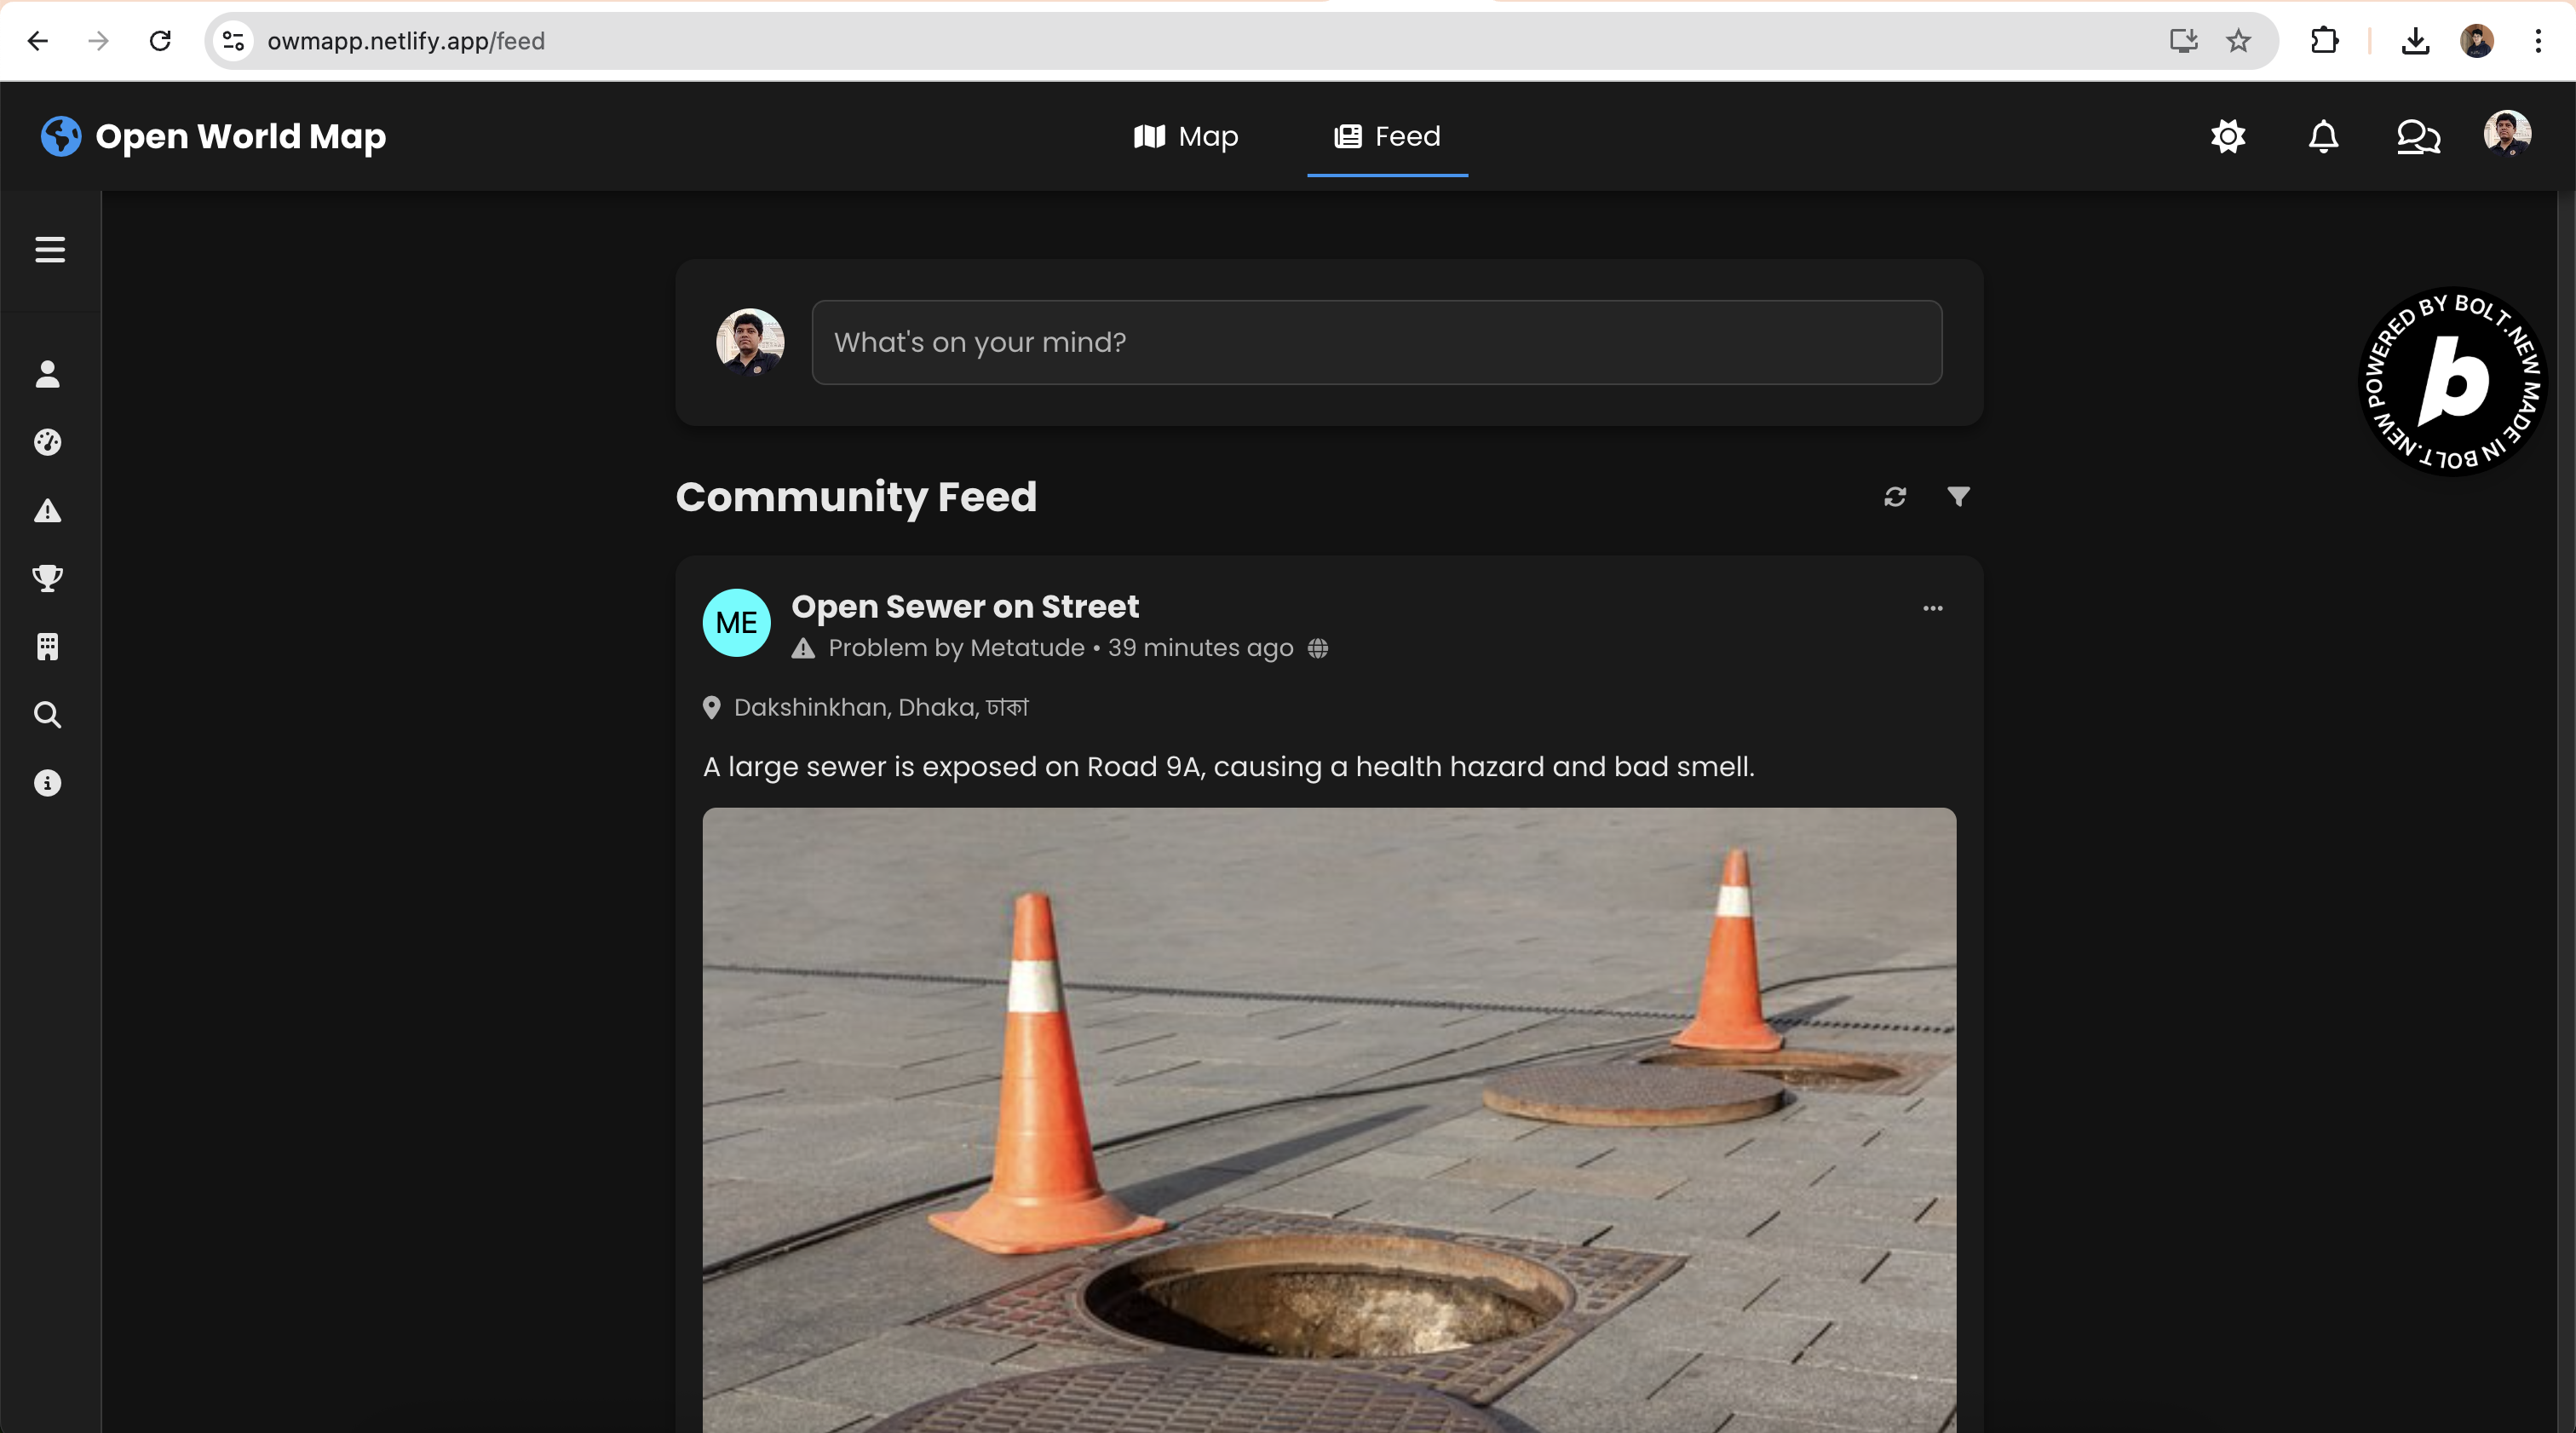Screen dimensions: 2576x1433
Task: Click the warning triangle sidebar icon
Action: pos(48,511)
